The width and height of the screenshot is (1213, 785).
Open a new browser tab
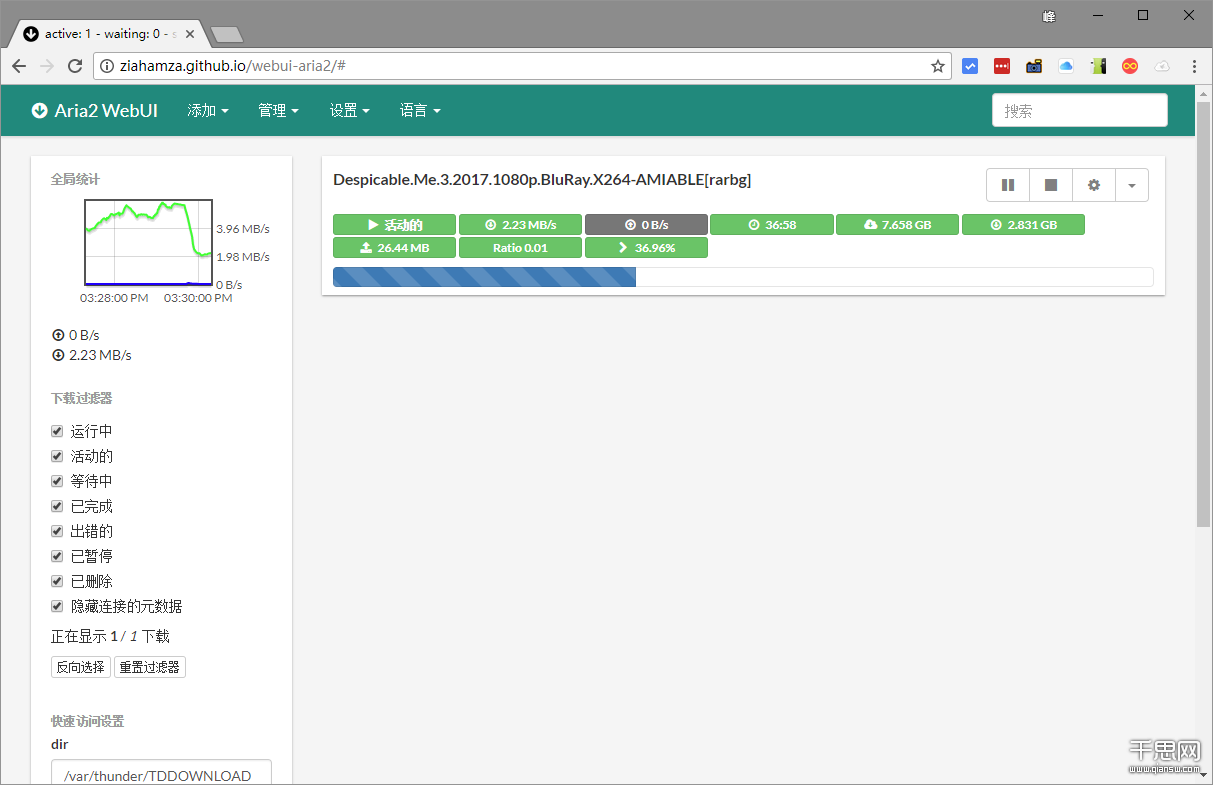227,35
